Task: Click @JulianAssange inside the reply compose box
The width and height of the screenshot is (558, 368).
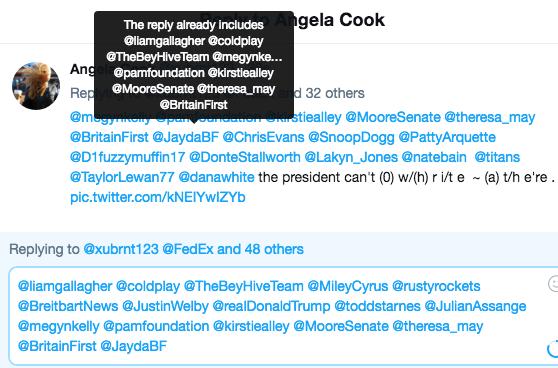Action: 475,306
